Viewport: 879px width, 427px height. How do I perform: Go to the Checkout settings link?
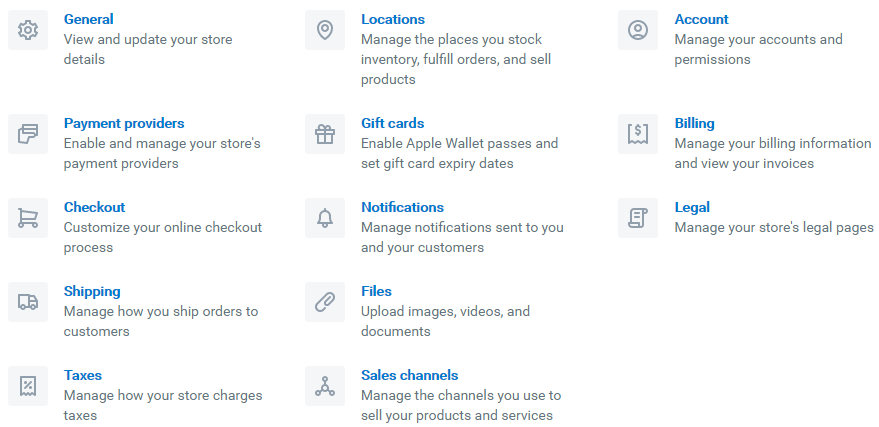[94, 207]
